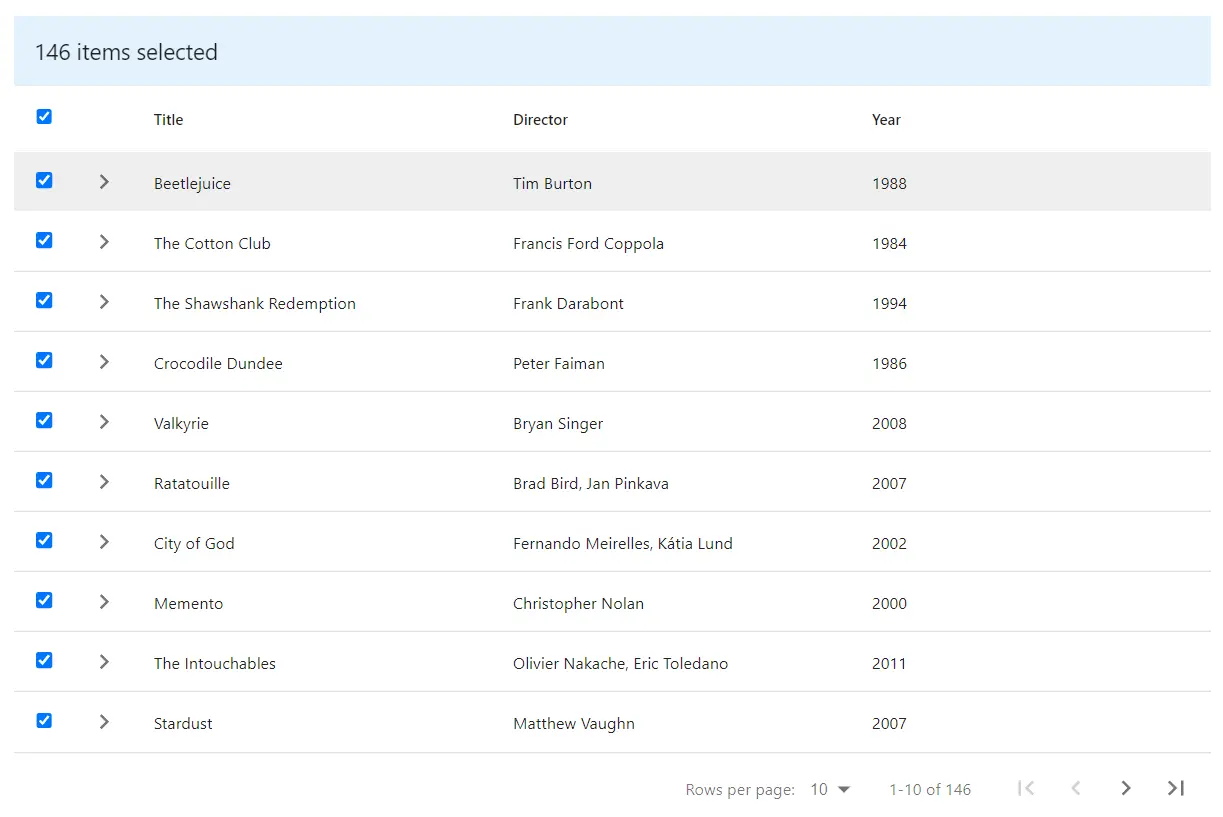
Task: Click the Memento title cell
Action: click(189, 604)
